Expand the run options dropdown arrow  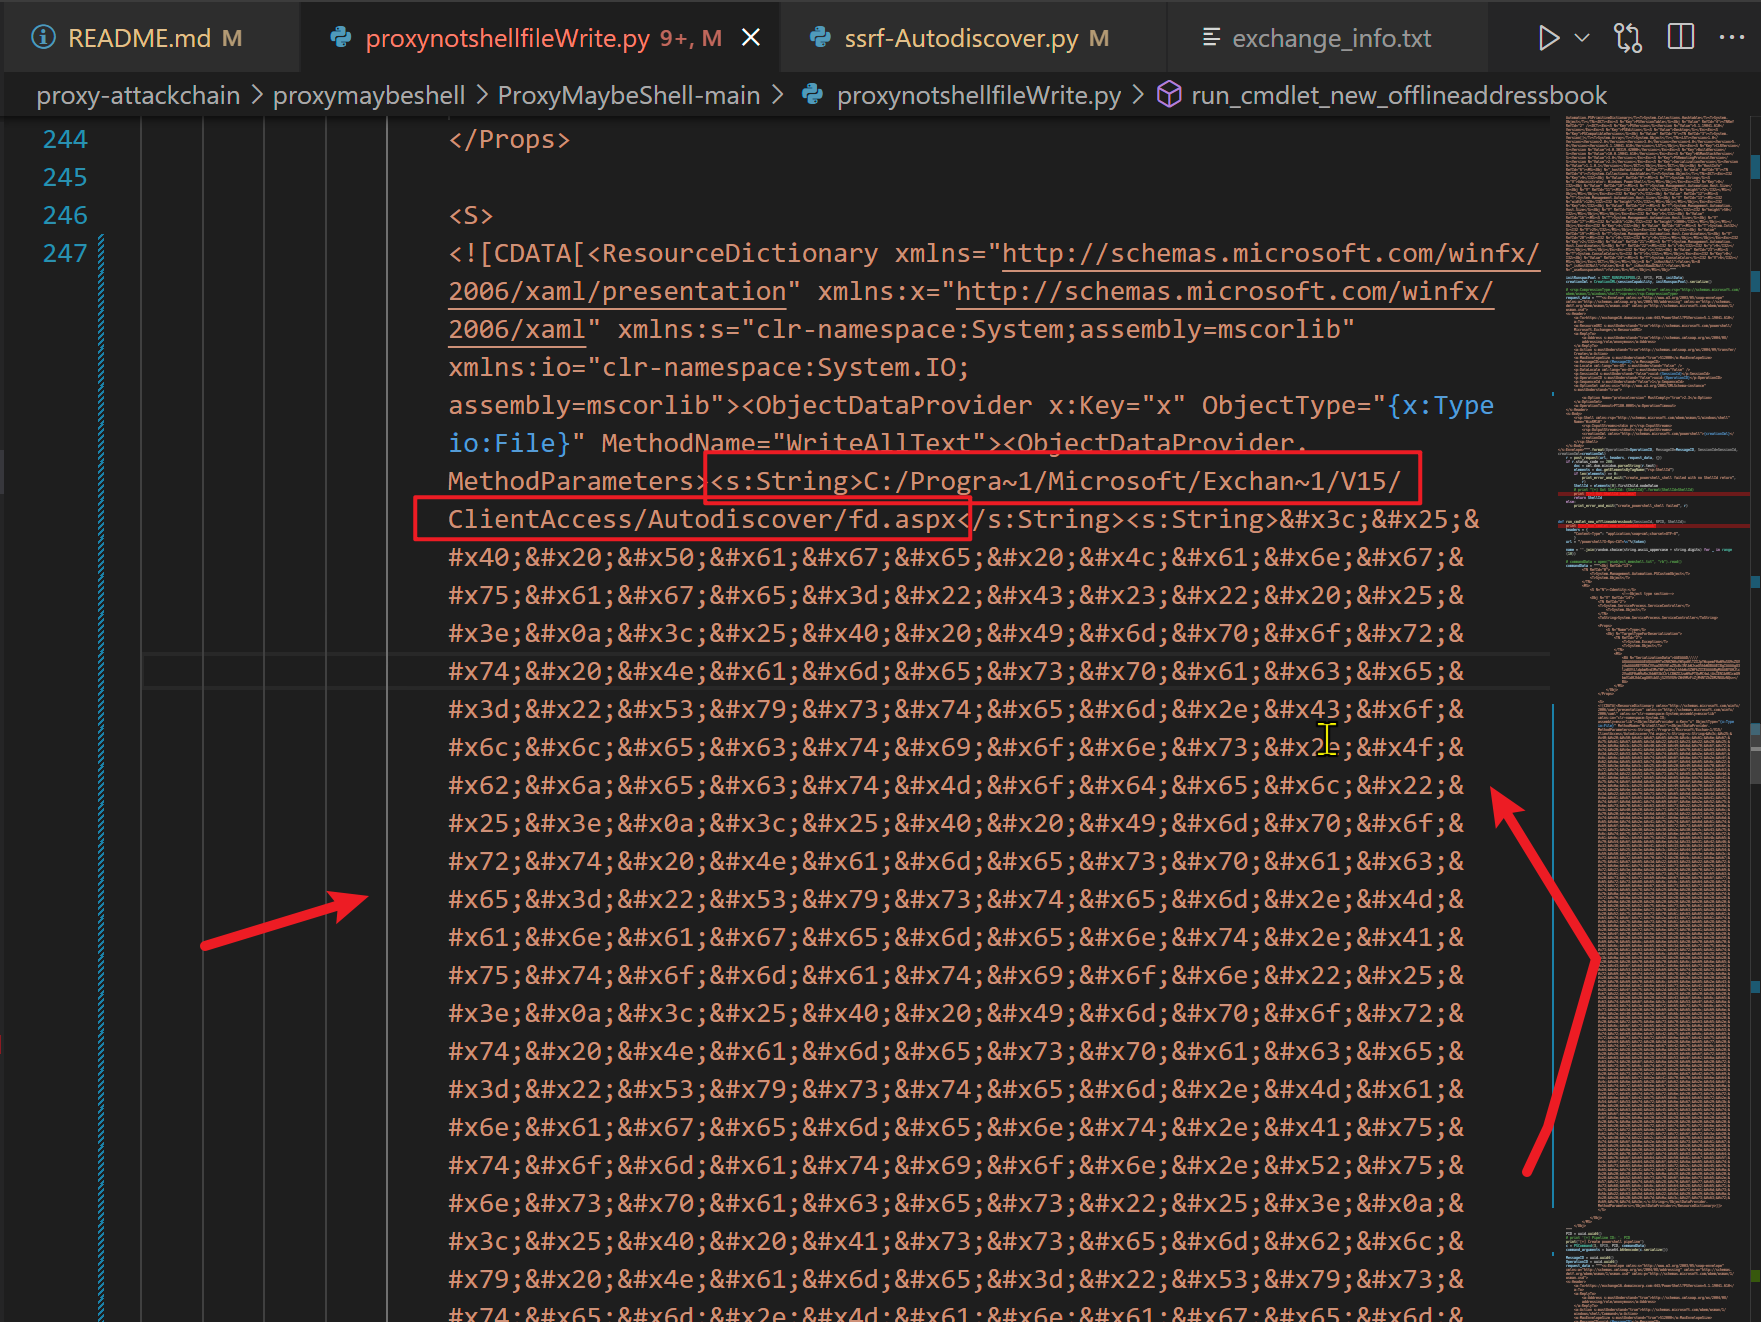click(1582, 38)
